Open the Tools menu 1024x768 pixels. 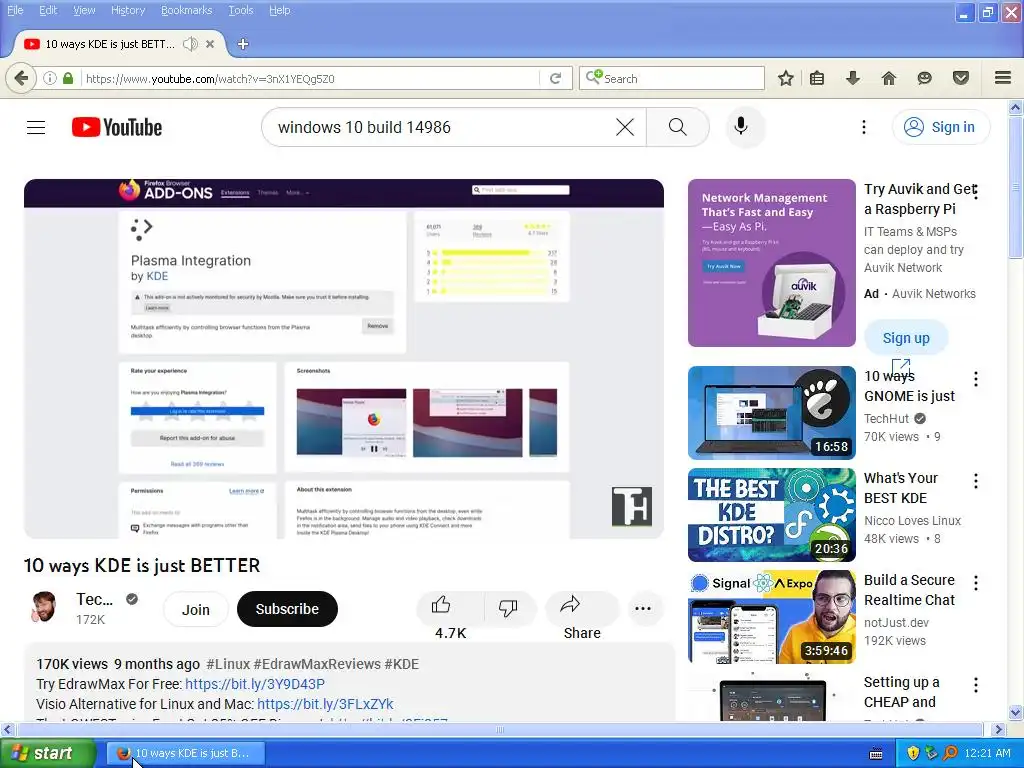(240, 10)
